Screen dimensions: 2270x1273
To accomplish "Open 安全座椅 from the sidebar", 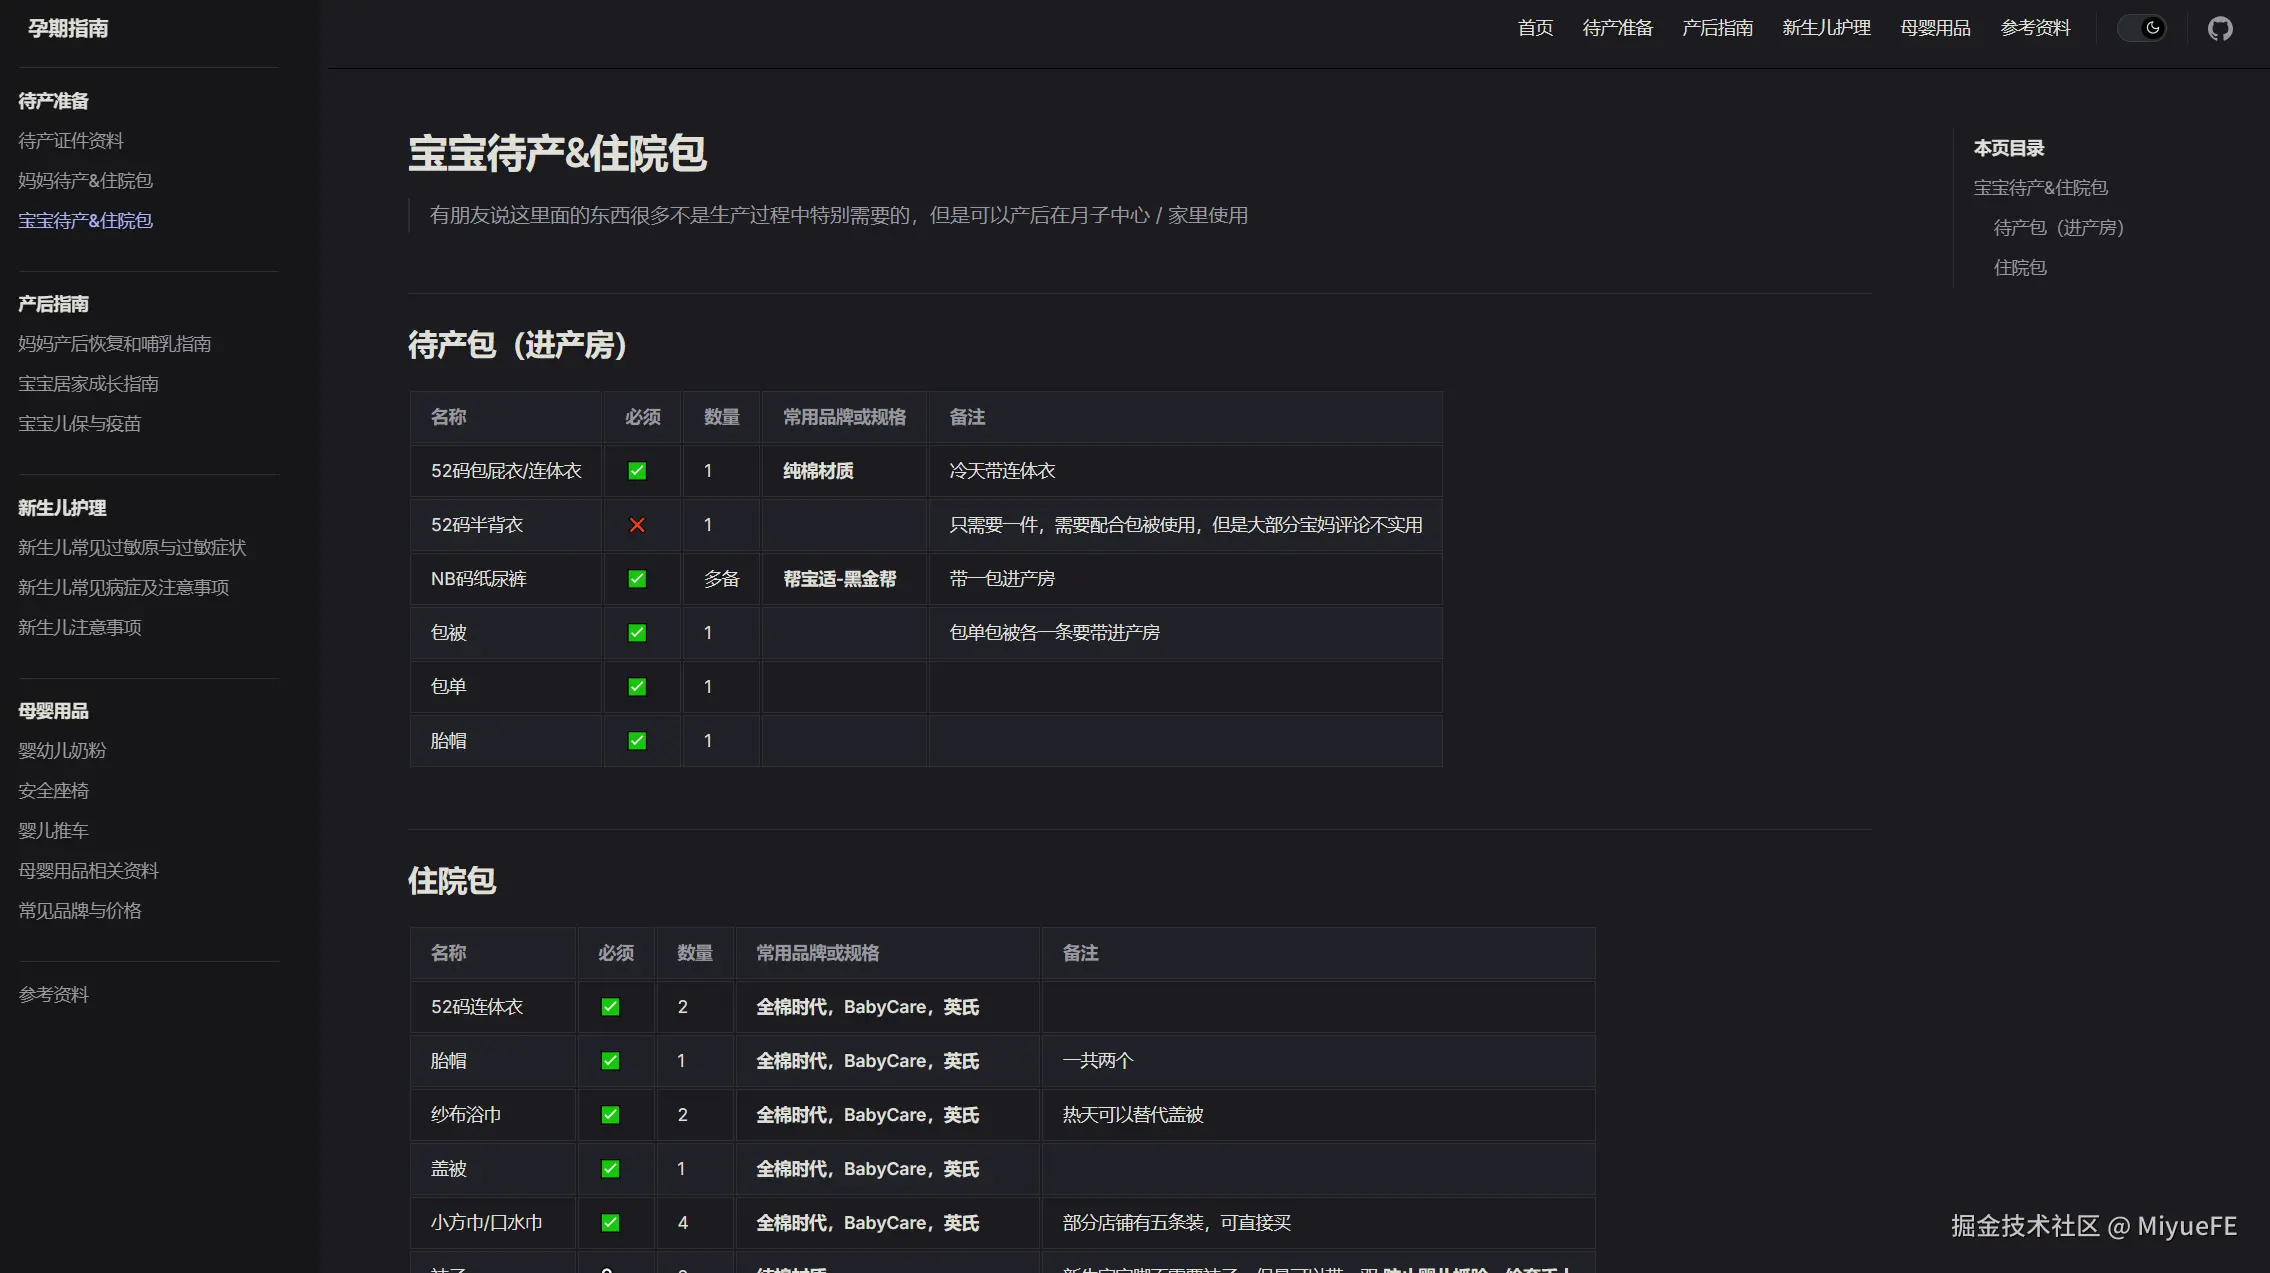I will tap(52, 790).
